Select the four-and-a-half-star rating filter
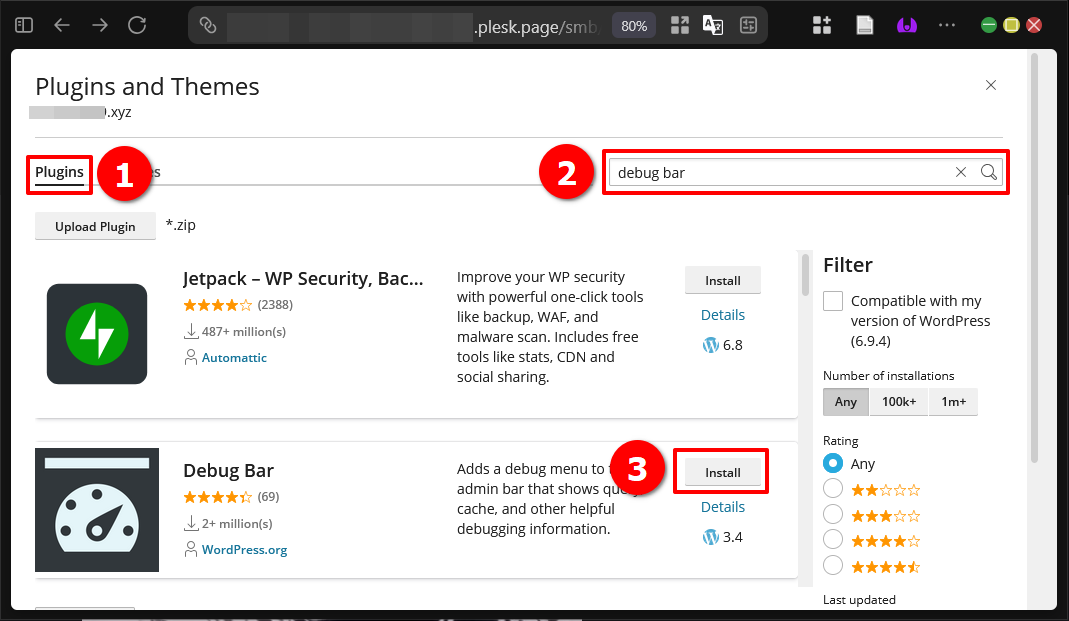1069x621 pixels. click(x=832, y=566)
